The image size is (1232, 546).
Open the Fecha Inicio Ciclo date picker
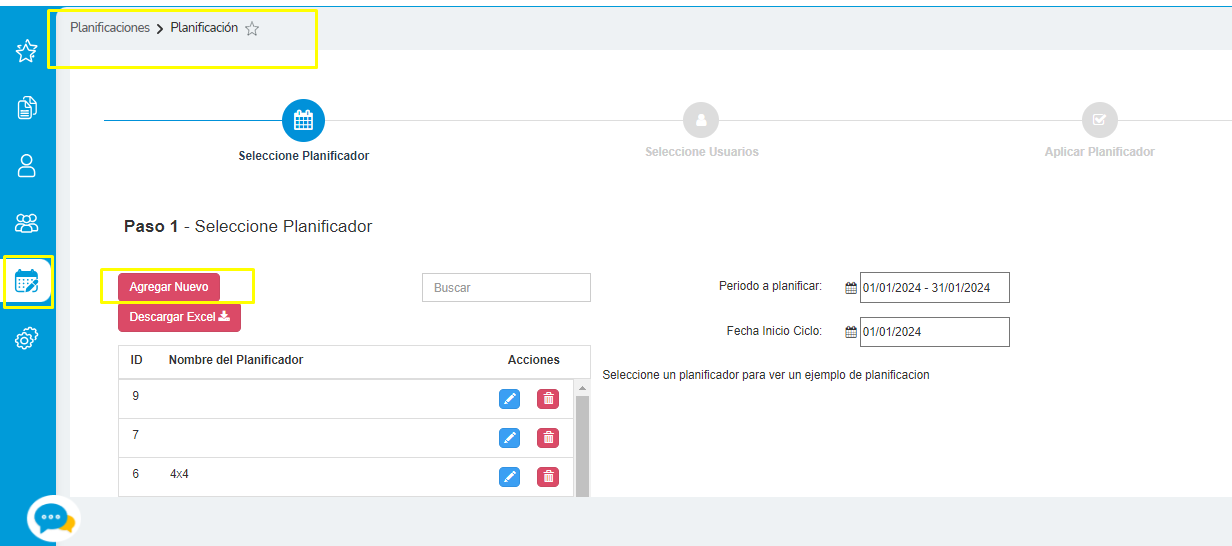point(934,332)
